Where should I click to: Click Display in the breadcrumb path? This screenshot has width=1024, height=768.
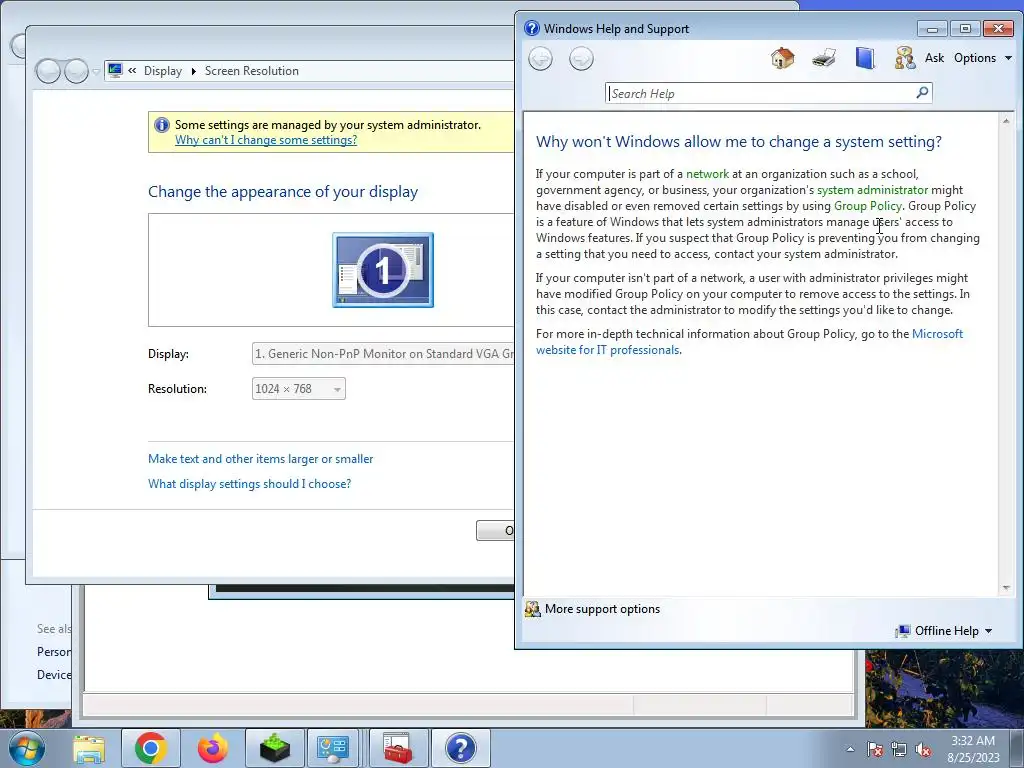tap(163, 71)
